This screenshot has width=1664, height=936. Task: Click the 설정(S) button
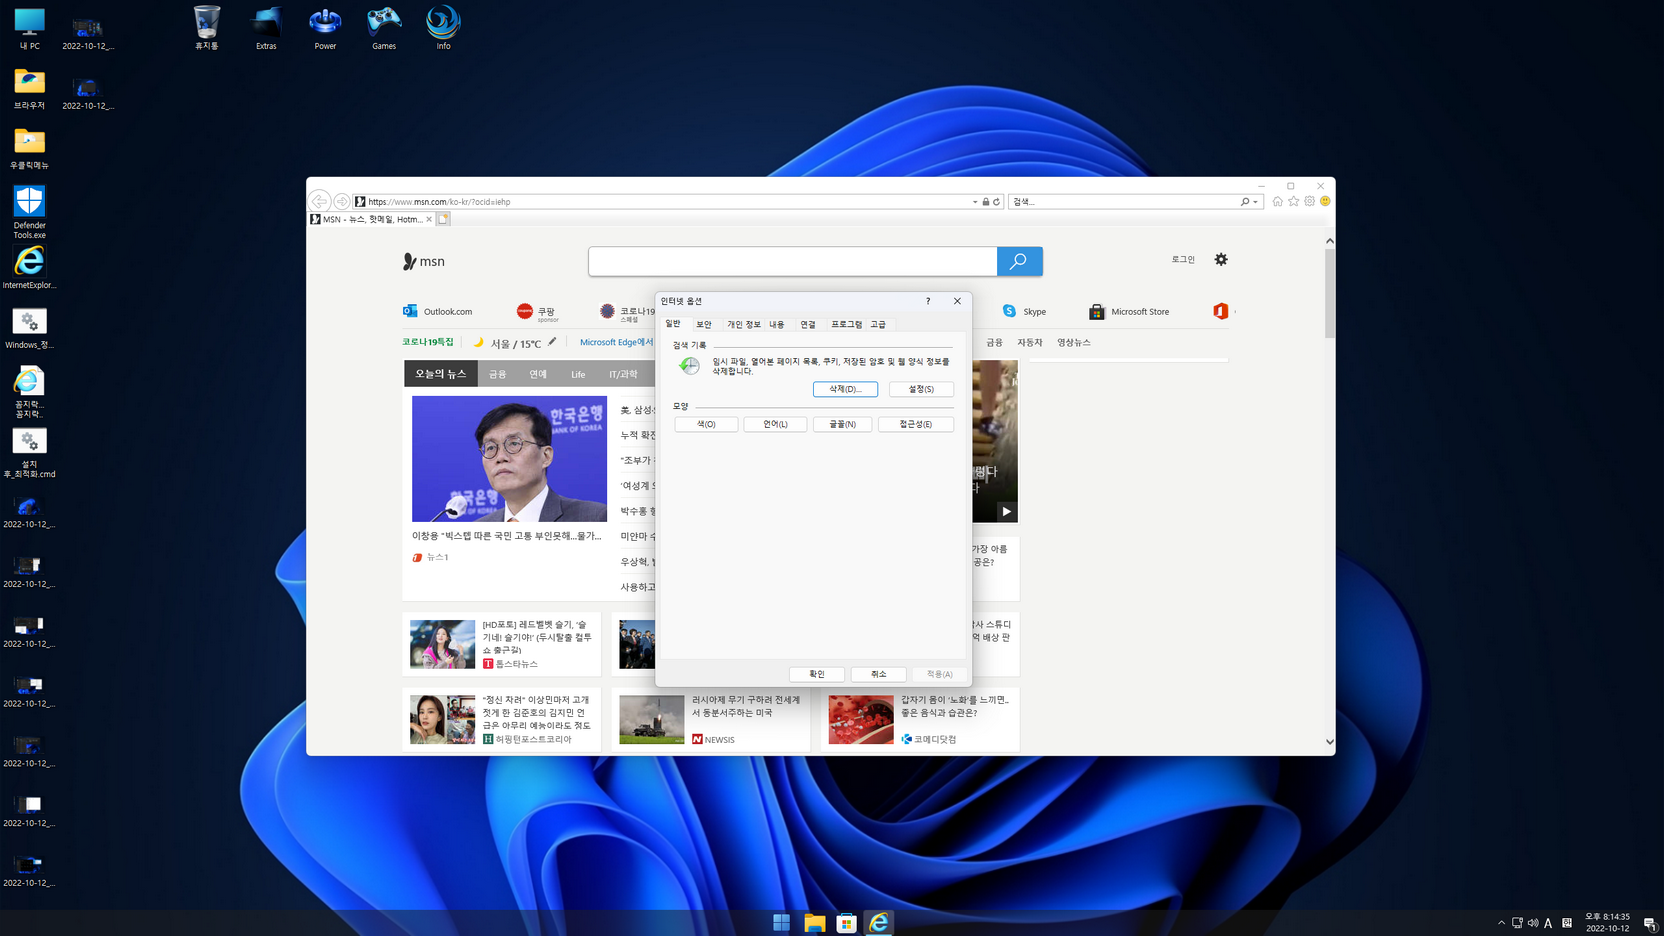coord(921,389)
